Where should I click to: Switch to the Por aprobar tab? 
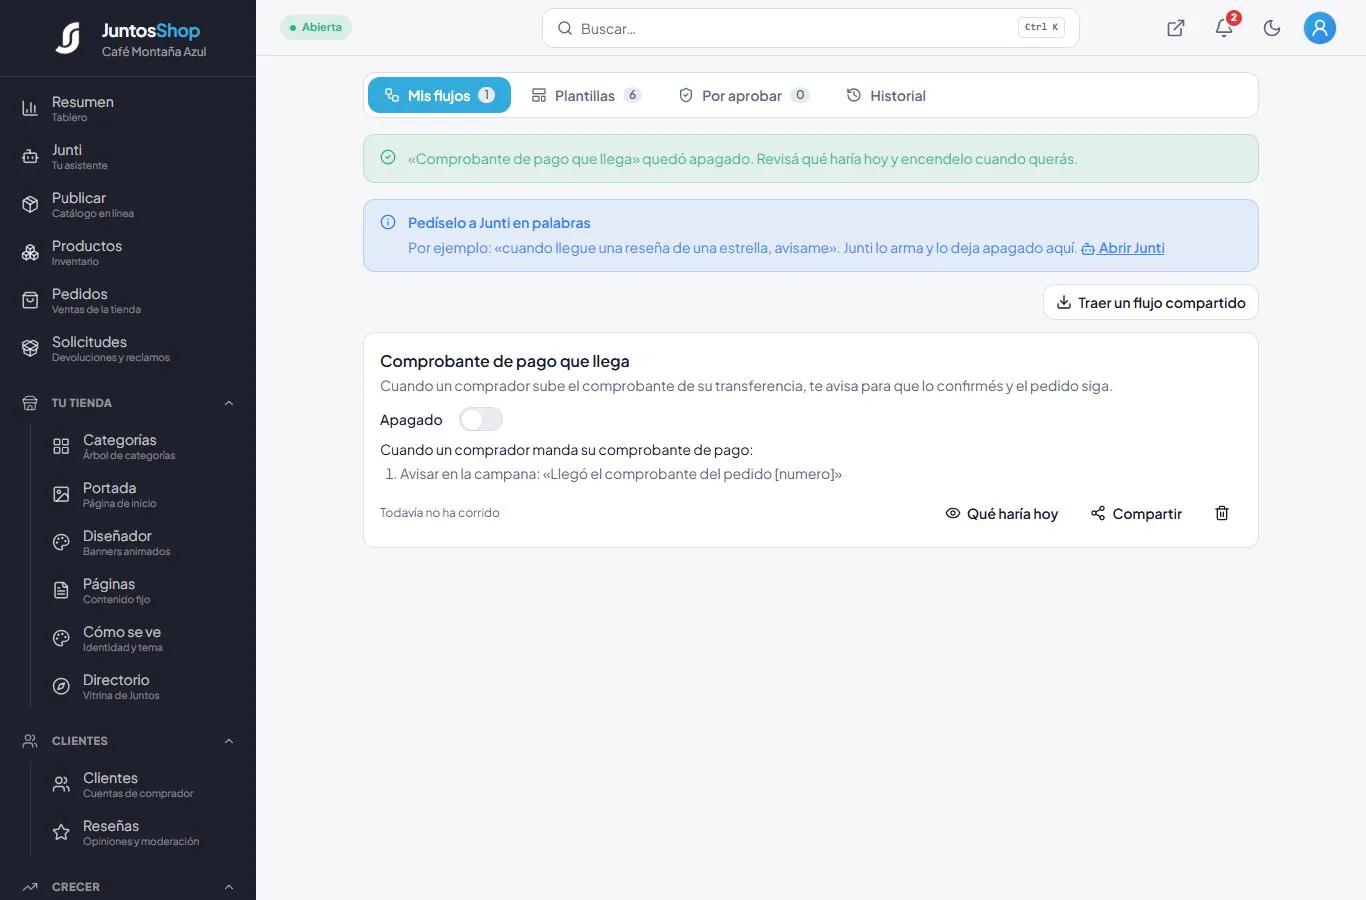coord(742,95)
